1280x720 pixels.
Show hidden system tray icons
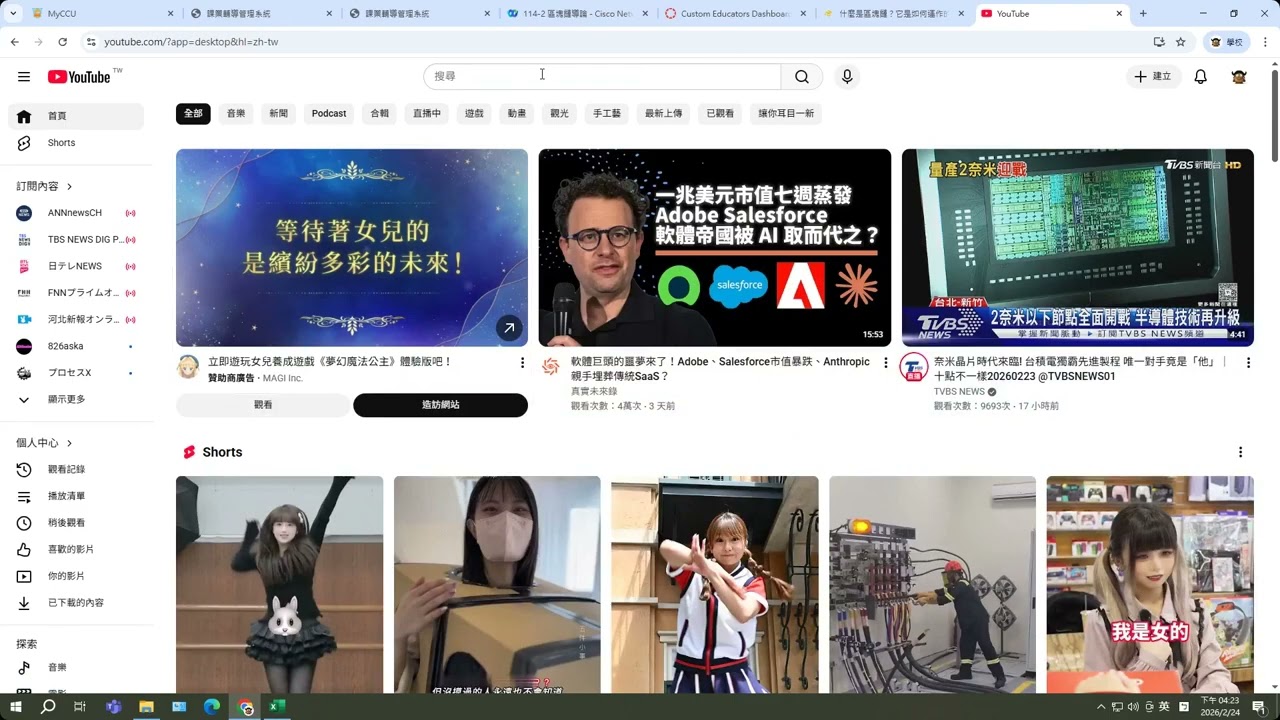tap(1102, 707)
